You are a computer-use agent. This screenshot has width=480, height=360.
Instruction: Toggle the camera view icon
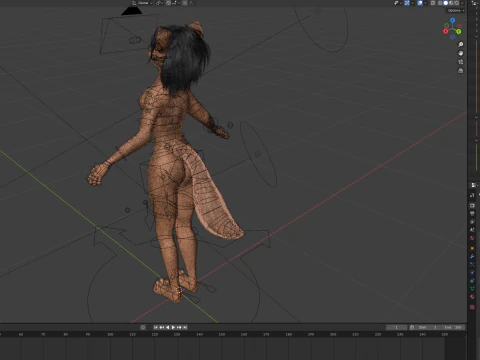pos(461,62)
